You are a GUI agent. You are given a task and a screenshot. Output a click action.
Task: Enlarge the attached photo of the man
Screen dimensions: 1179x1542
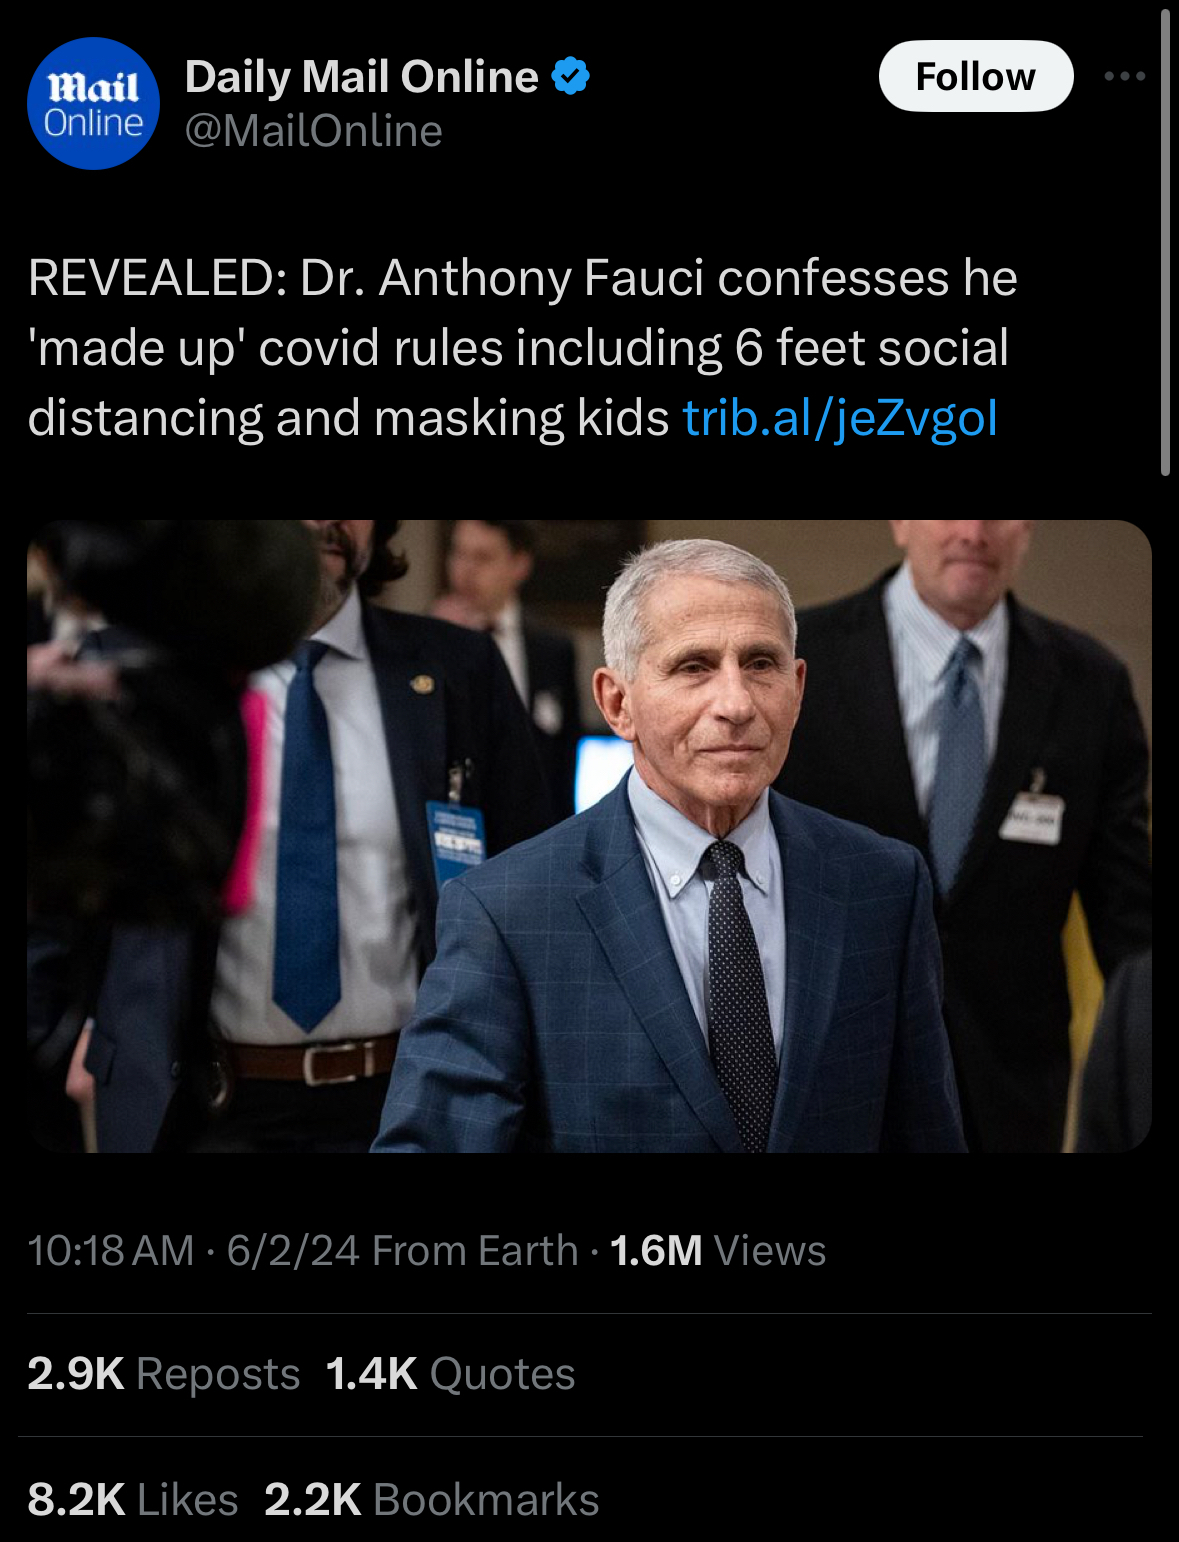589,835
